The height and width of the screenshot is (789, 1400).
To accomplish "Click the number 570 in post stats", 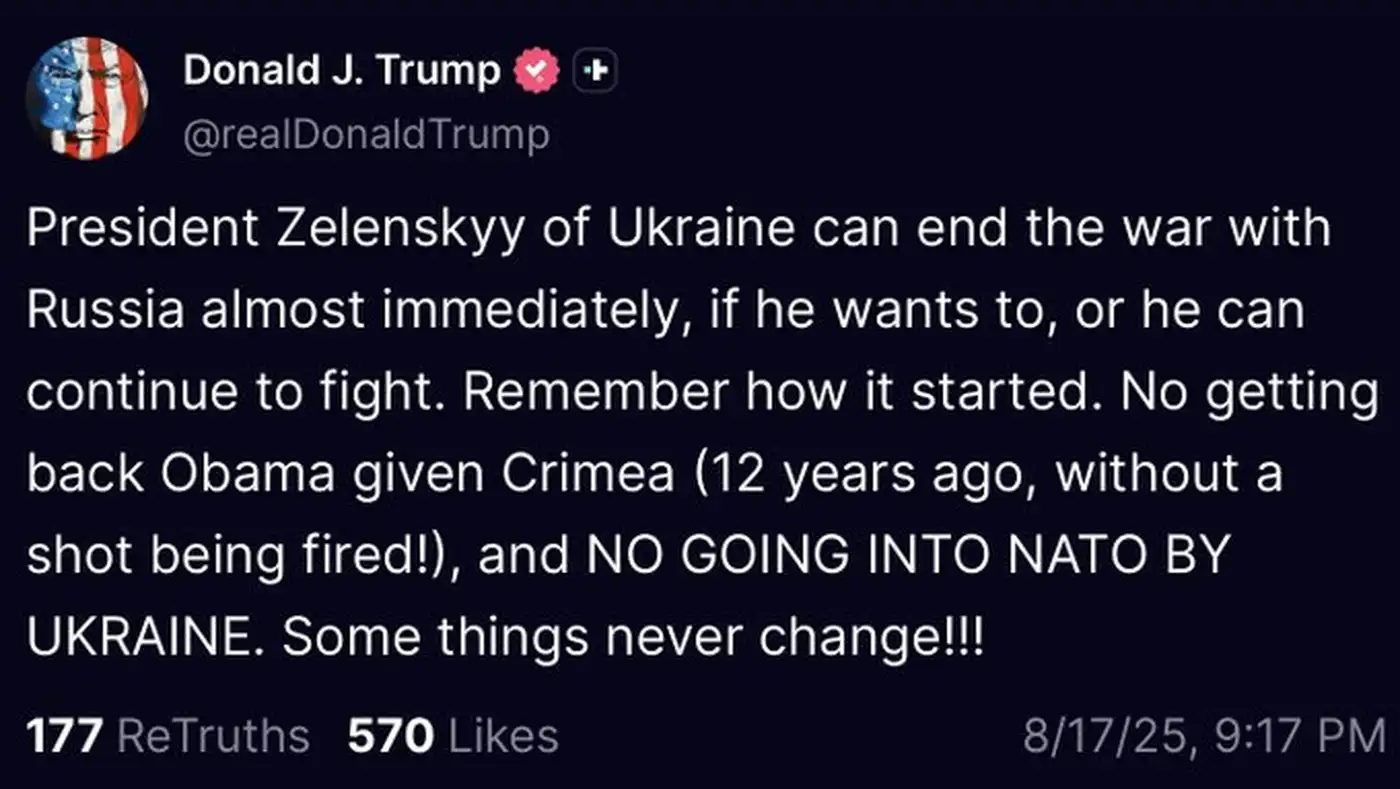I will [390, 736].
